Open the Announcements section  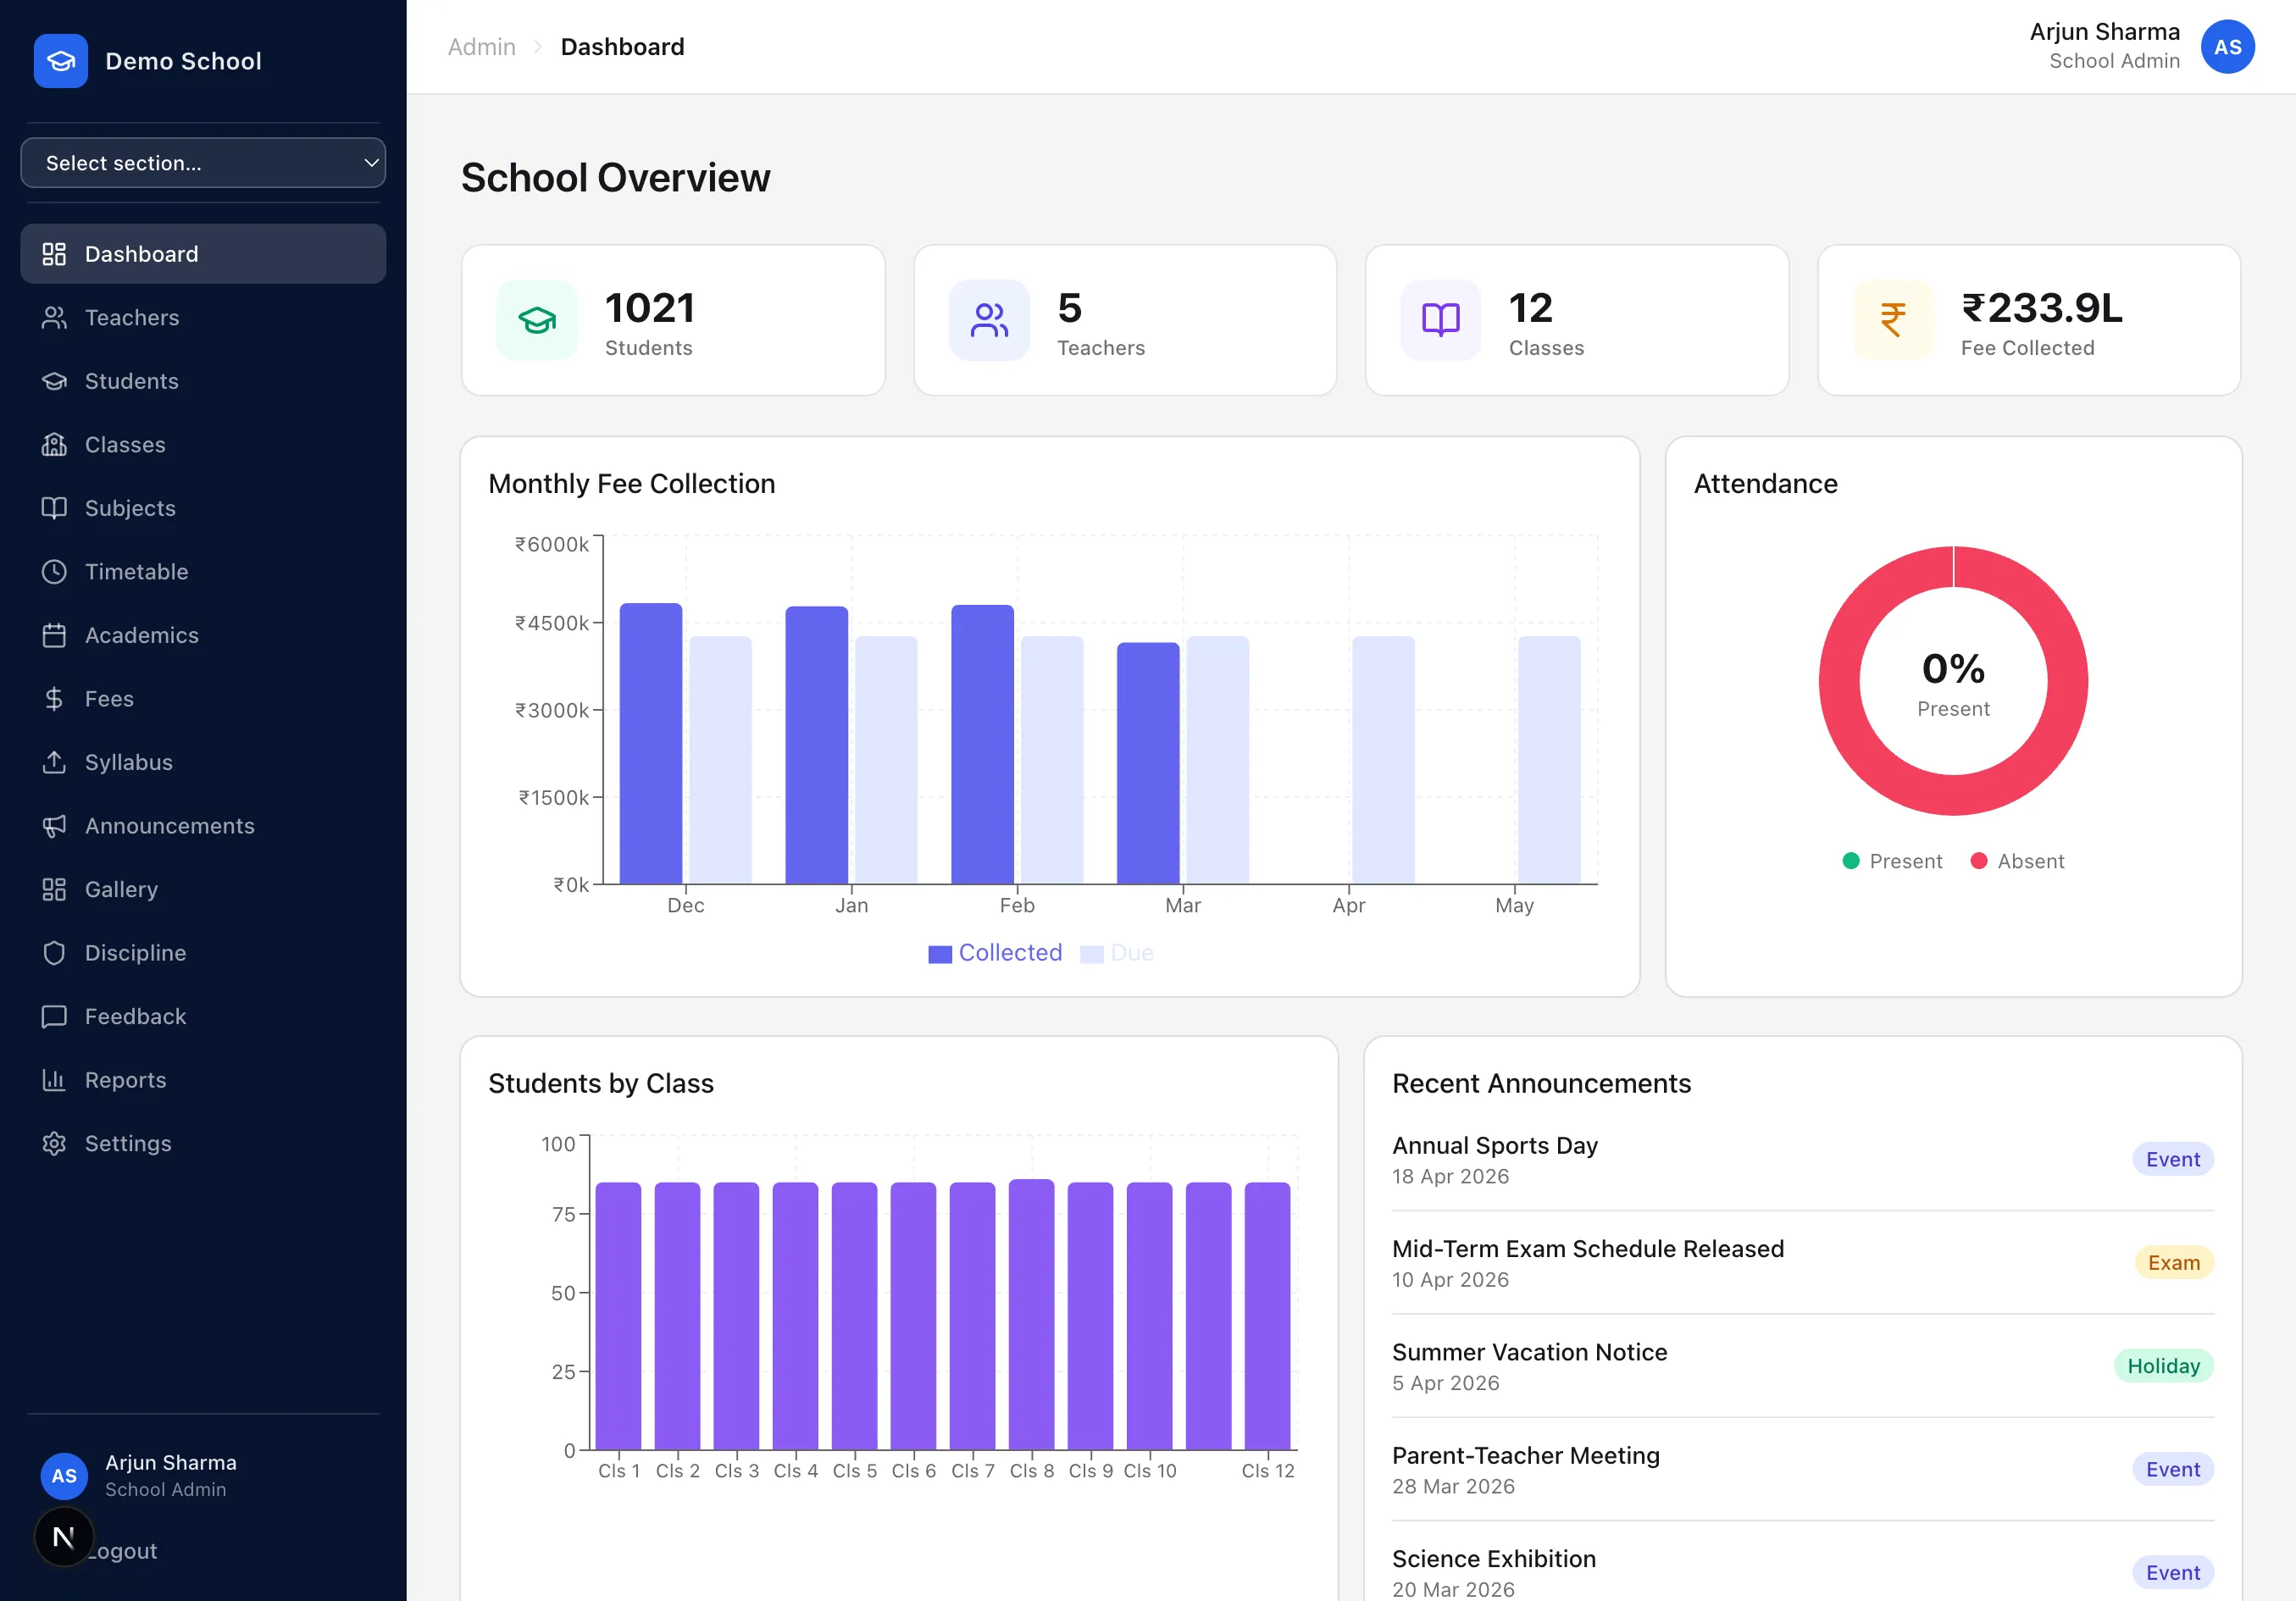coord(203,826)
